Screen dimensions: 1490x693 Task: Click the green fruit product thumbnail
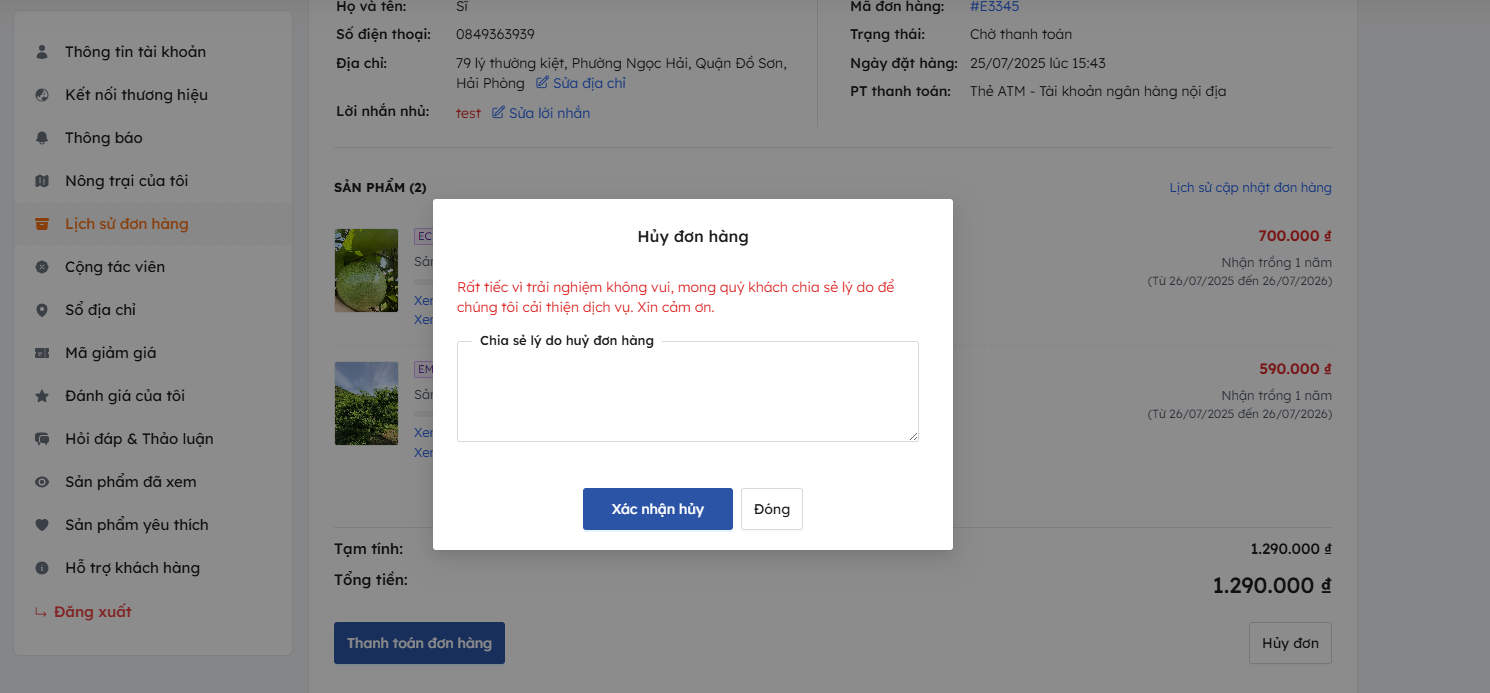pyautogui.click(x=366, y=270)
